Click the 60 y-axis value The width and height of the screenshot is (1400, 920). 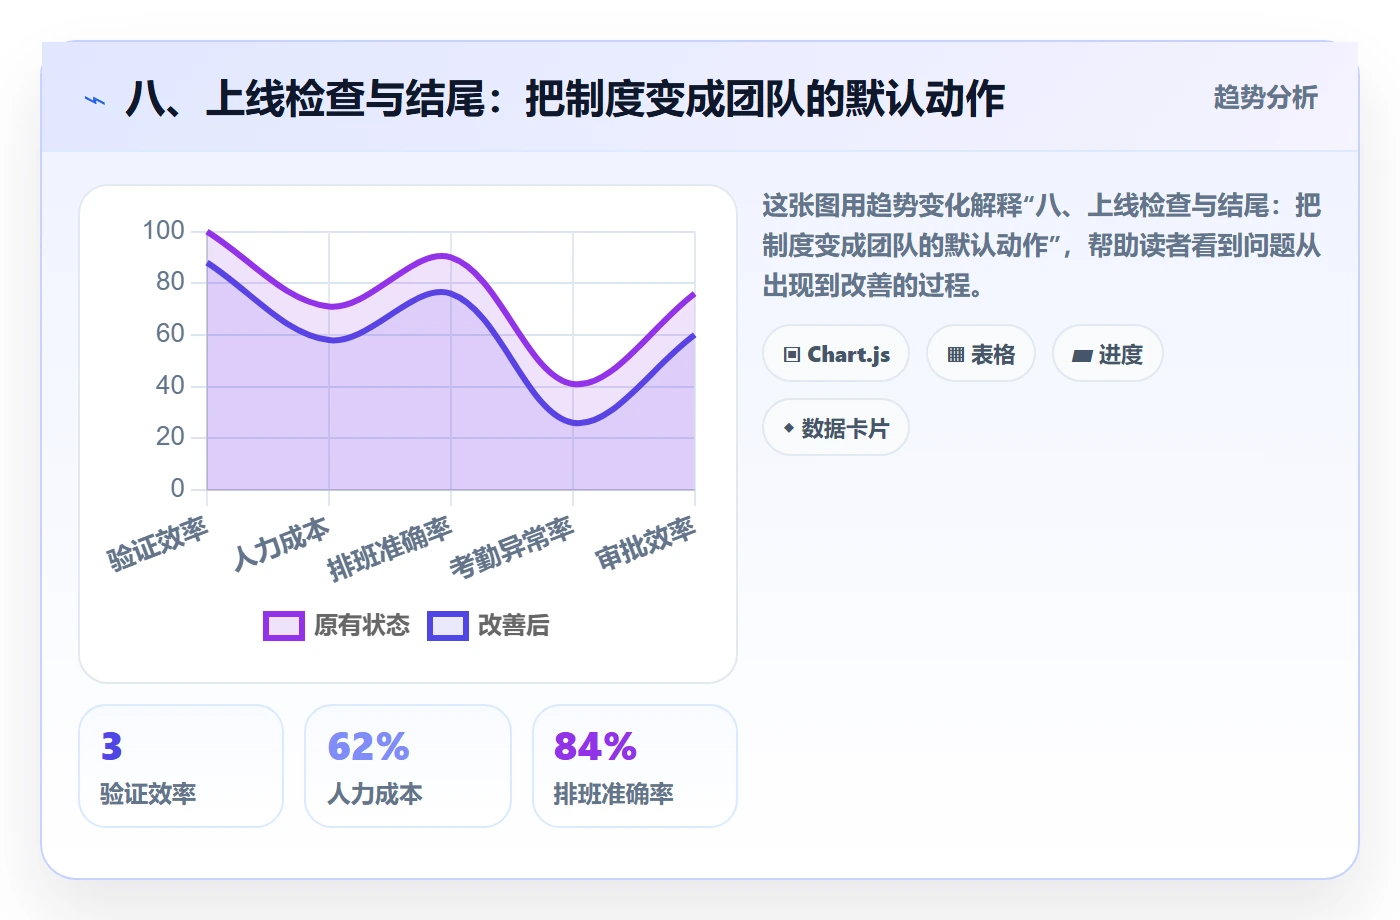[x=171, y=334]
